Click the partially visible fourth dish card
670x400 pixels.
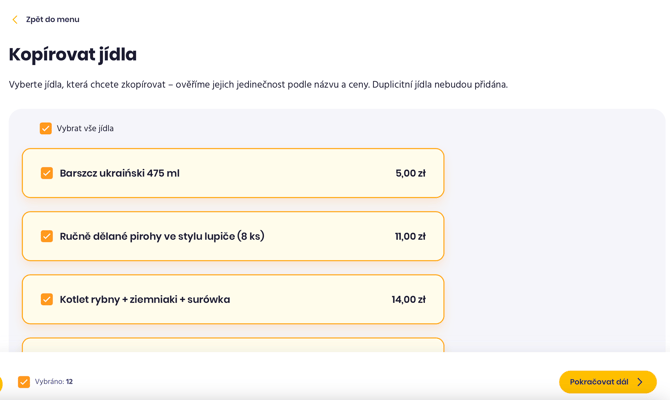click(x=233, y=345)
